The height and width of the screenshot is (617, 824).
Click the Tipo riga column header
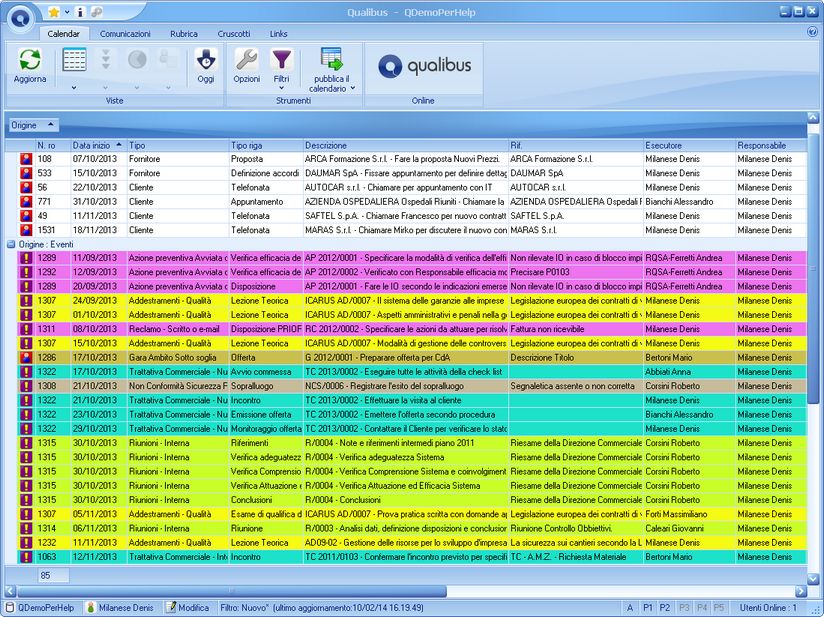[x=266, y=145]
